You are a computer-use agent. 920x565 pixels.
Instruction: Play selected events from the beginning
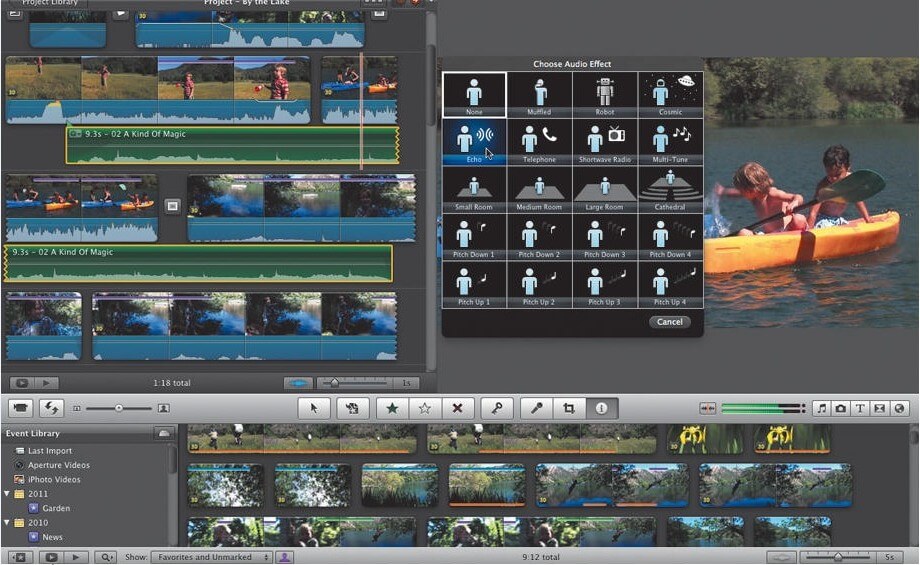(75, 557)
